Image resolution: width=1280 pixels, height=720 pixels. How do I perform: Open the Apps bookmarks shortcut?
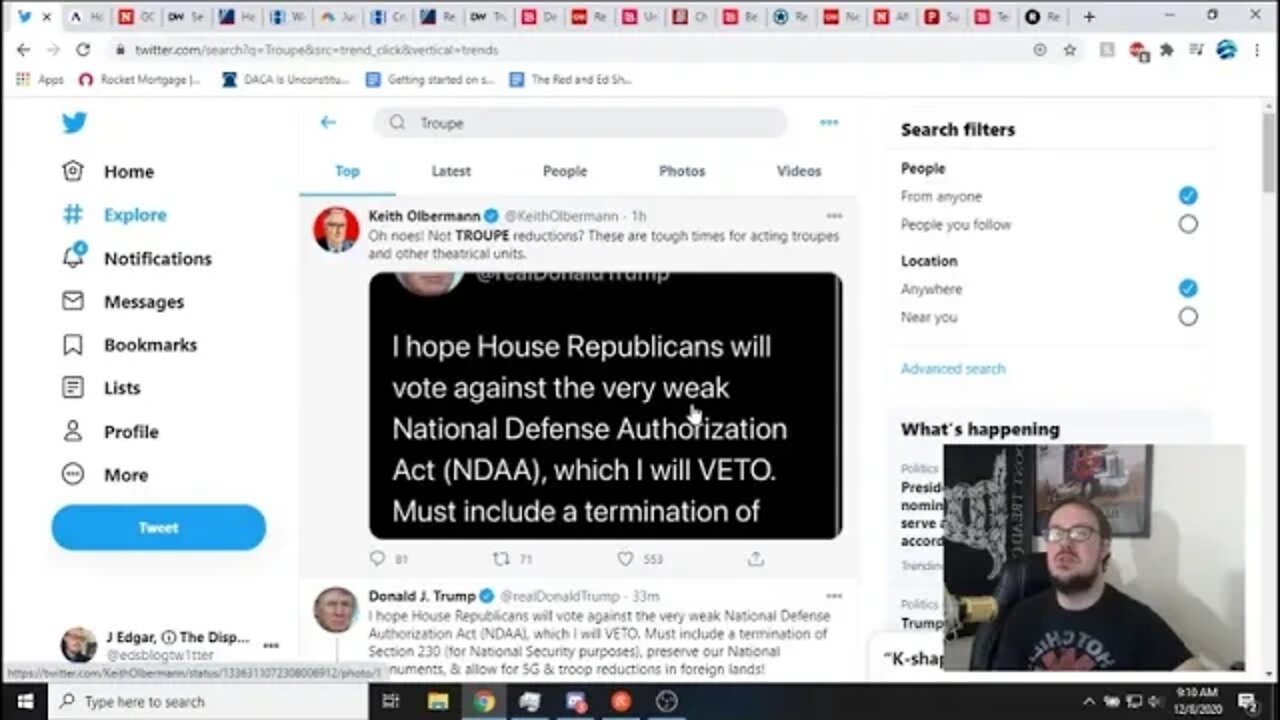click(40, 79)
